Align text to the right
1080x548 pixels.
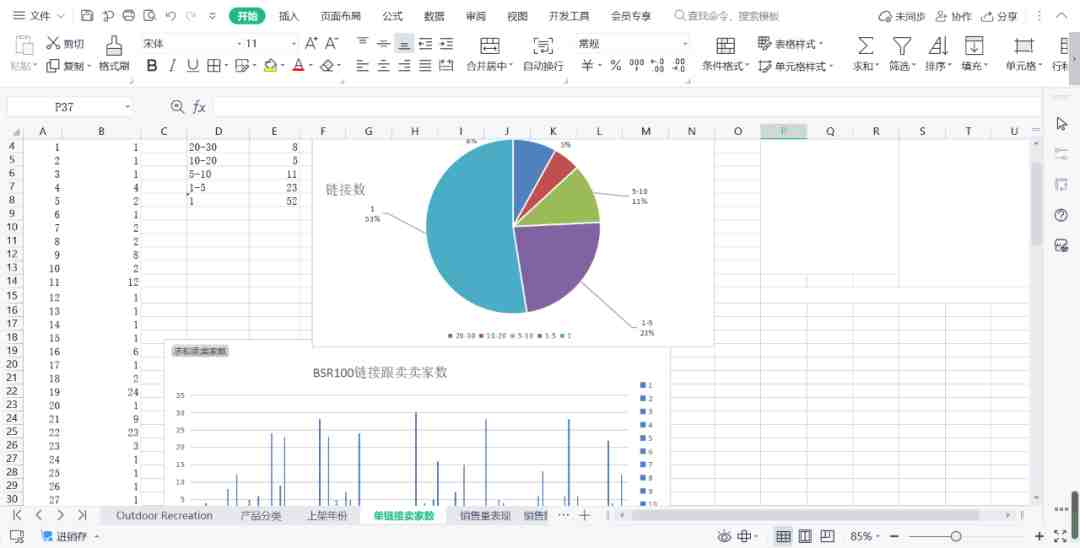click(404, 66)
